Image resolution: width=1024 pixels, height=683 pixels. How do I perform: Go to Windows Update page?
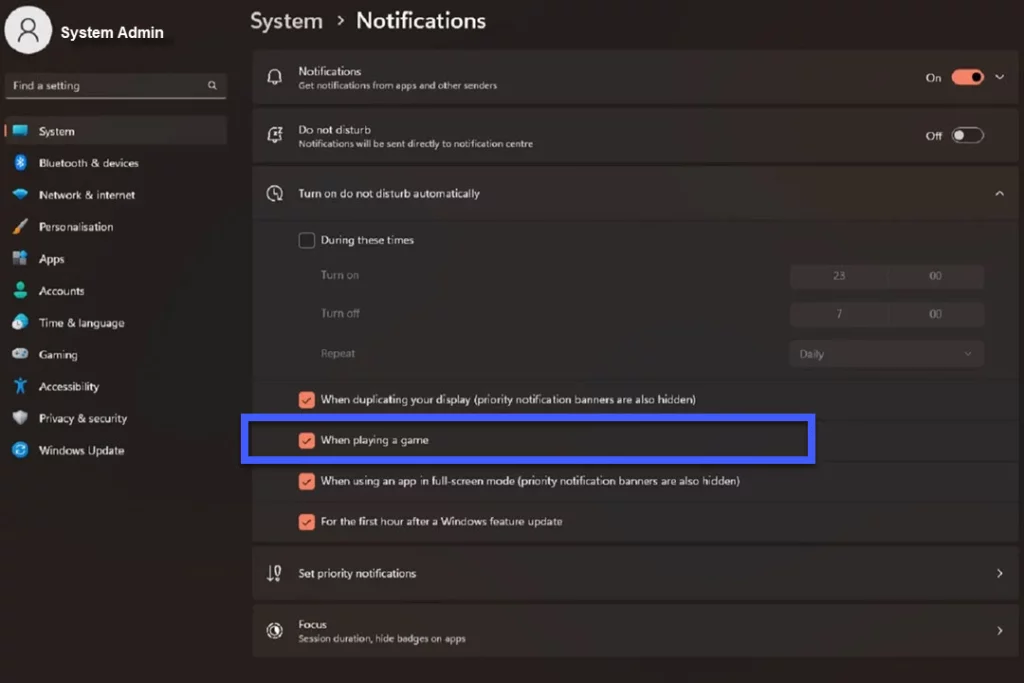[x=116, y=450]
